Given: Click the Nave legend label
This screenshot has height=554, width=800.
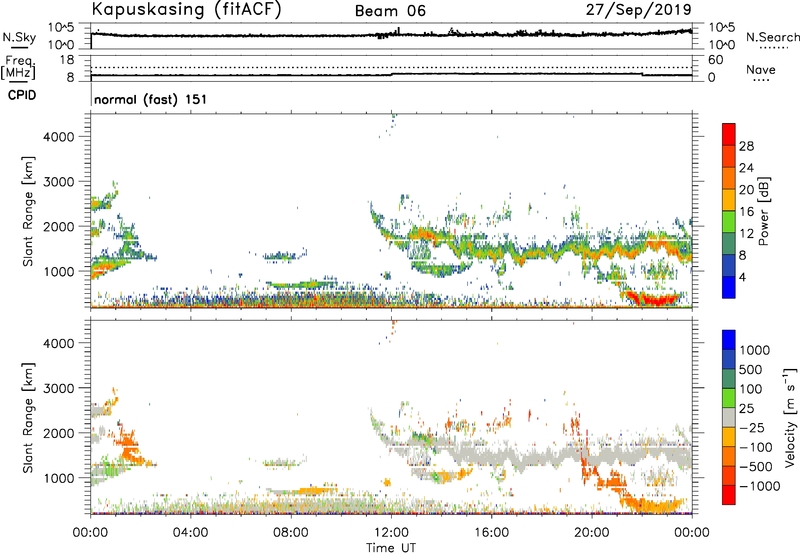Looking at the screenshot, I should click(x=761, y=69).
